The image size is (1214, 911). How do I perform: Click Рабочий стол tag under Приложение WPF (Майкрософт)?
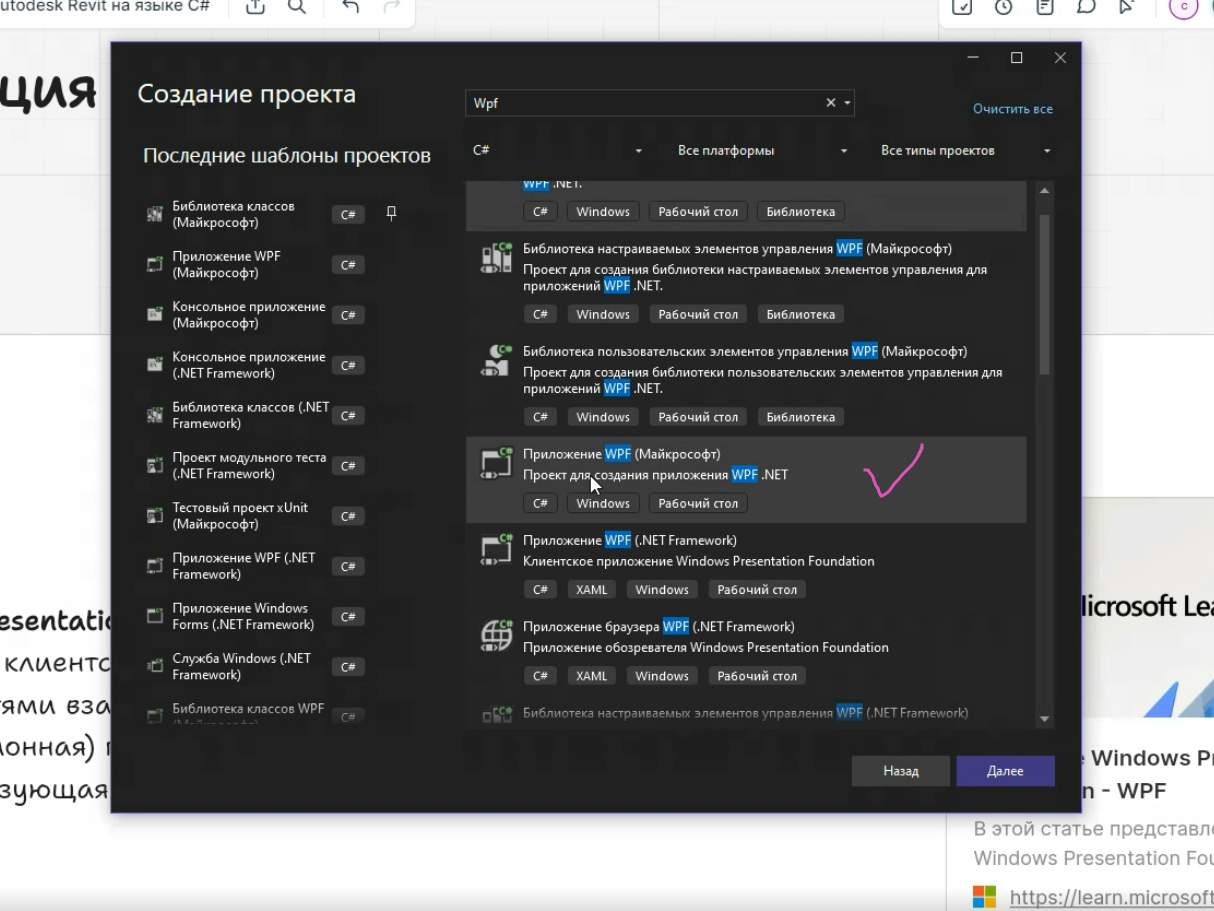698,503
